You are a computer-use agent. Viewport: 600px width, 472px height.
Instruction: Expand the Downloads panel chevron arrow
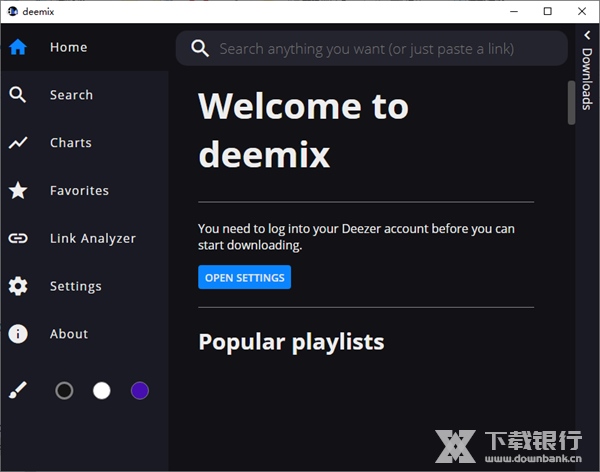(587, 35)
